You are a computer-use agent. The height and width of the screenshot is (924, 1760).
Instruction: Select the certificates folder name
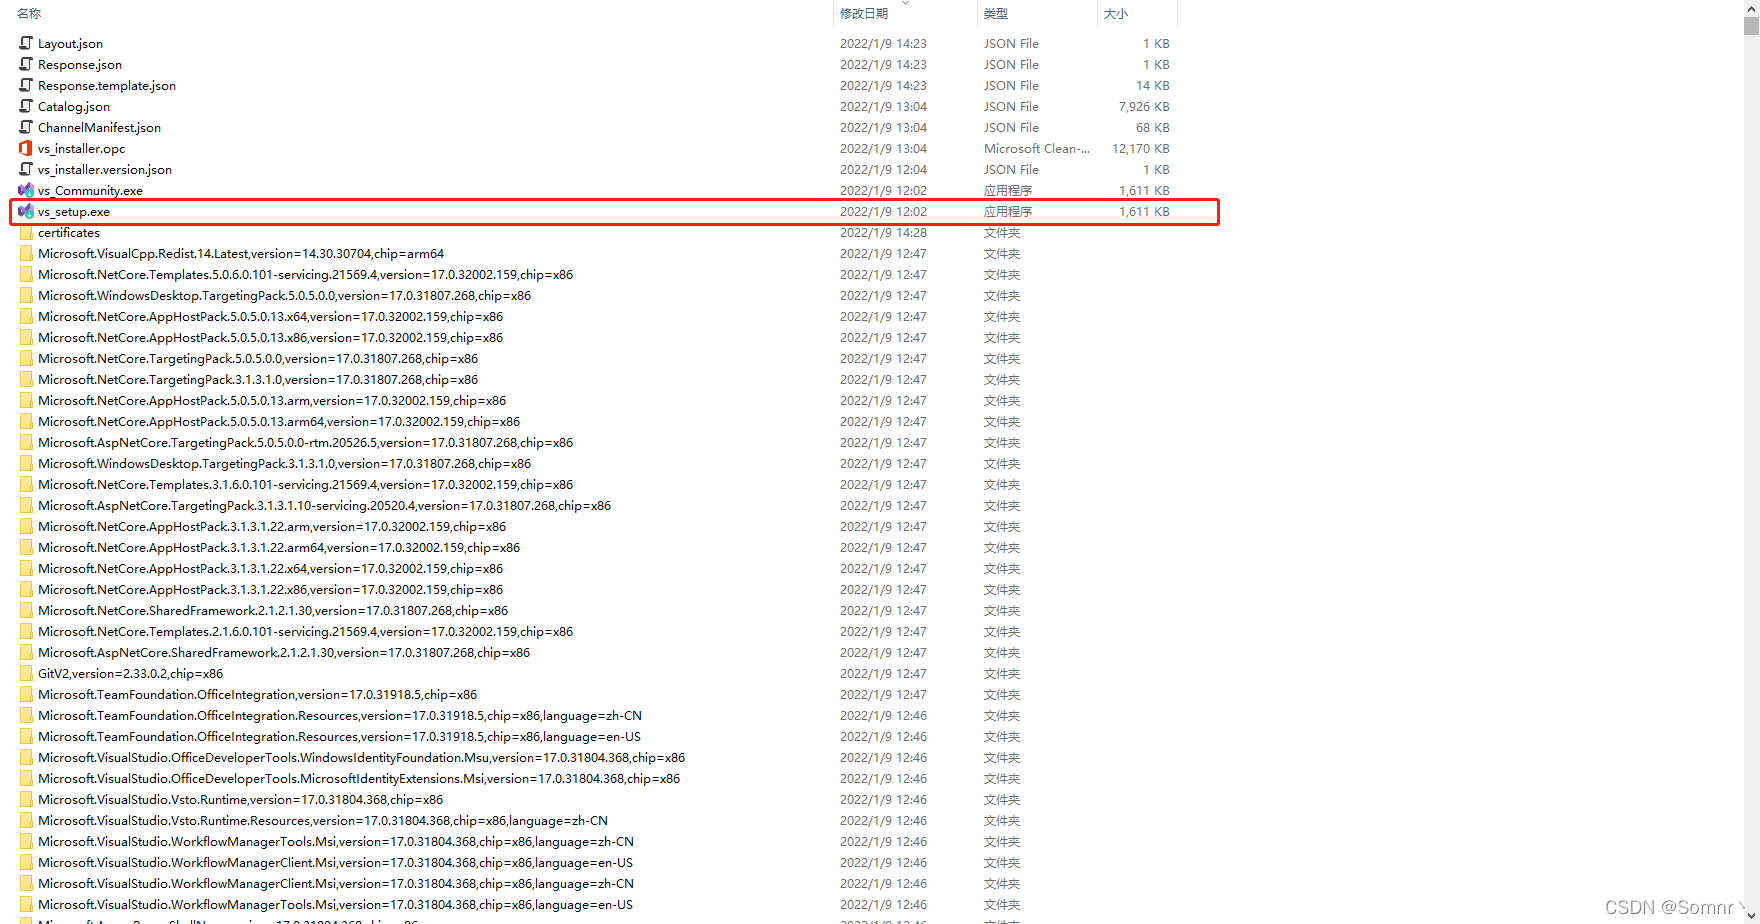(69, 232)
